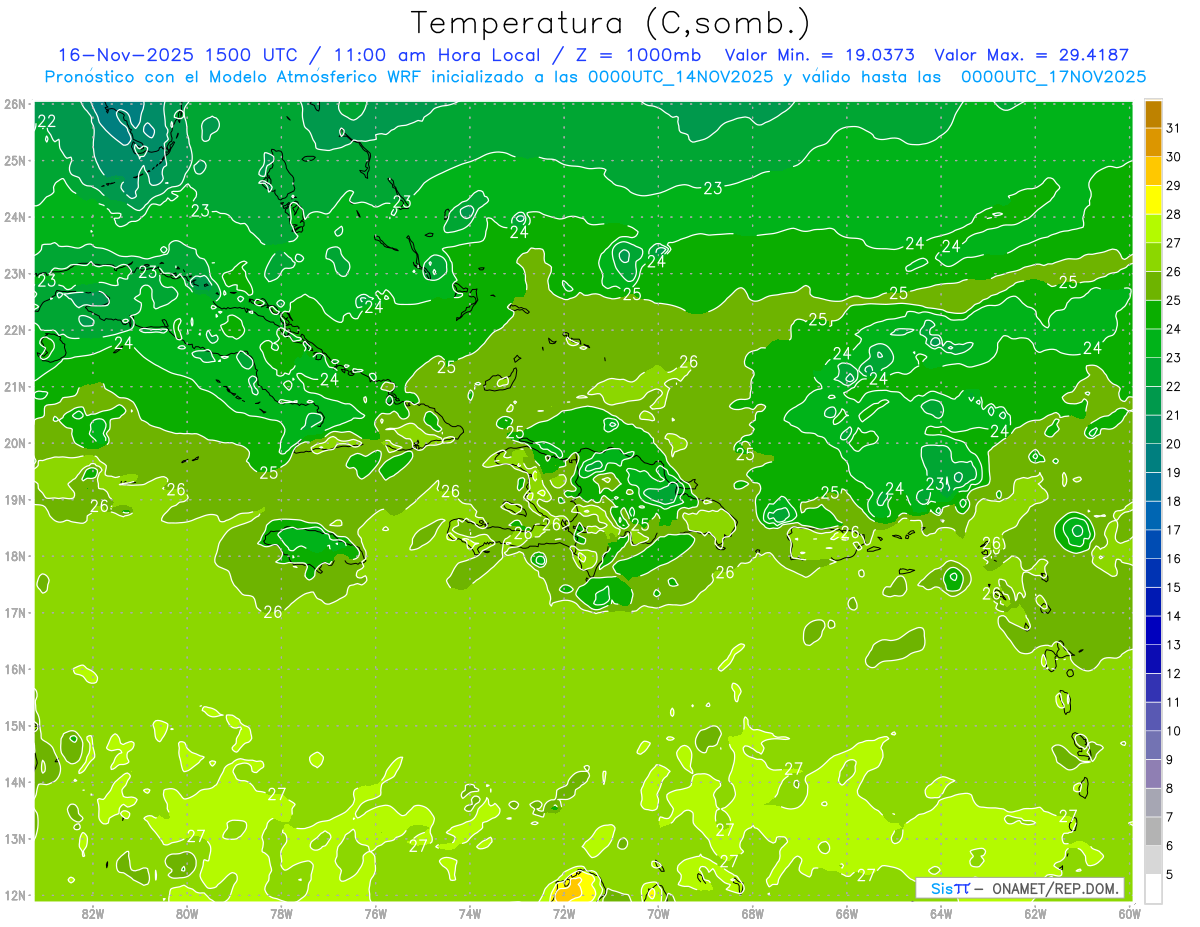The width and height of the screenshot is (1200, 927).
Task: Click the color scale label 29
Action: click(x=1174, y=185)
